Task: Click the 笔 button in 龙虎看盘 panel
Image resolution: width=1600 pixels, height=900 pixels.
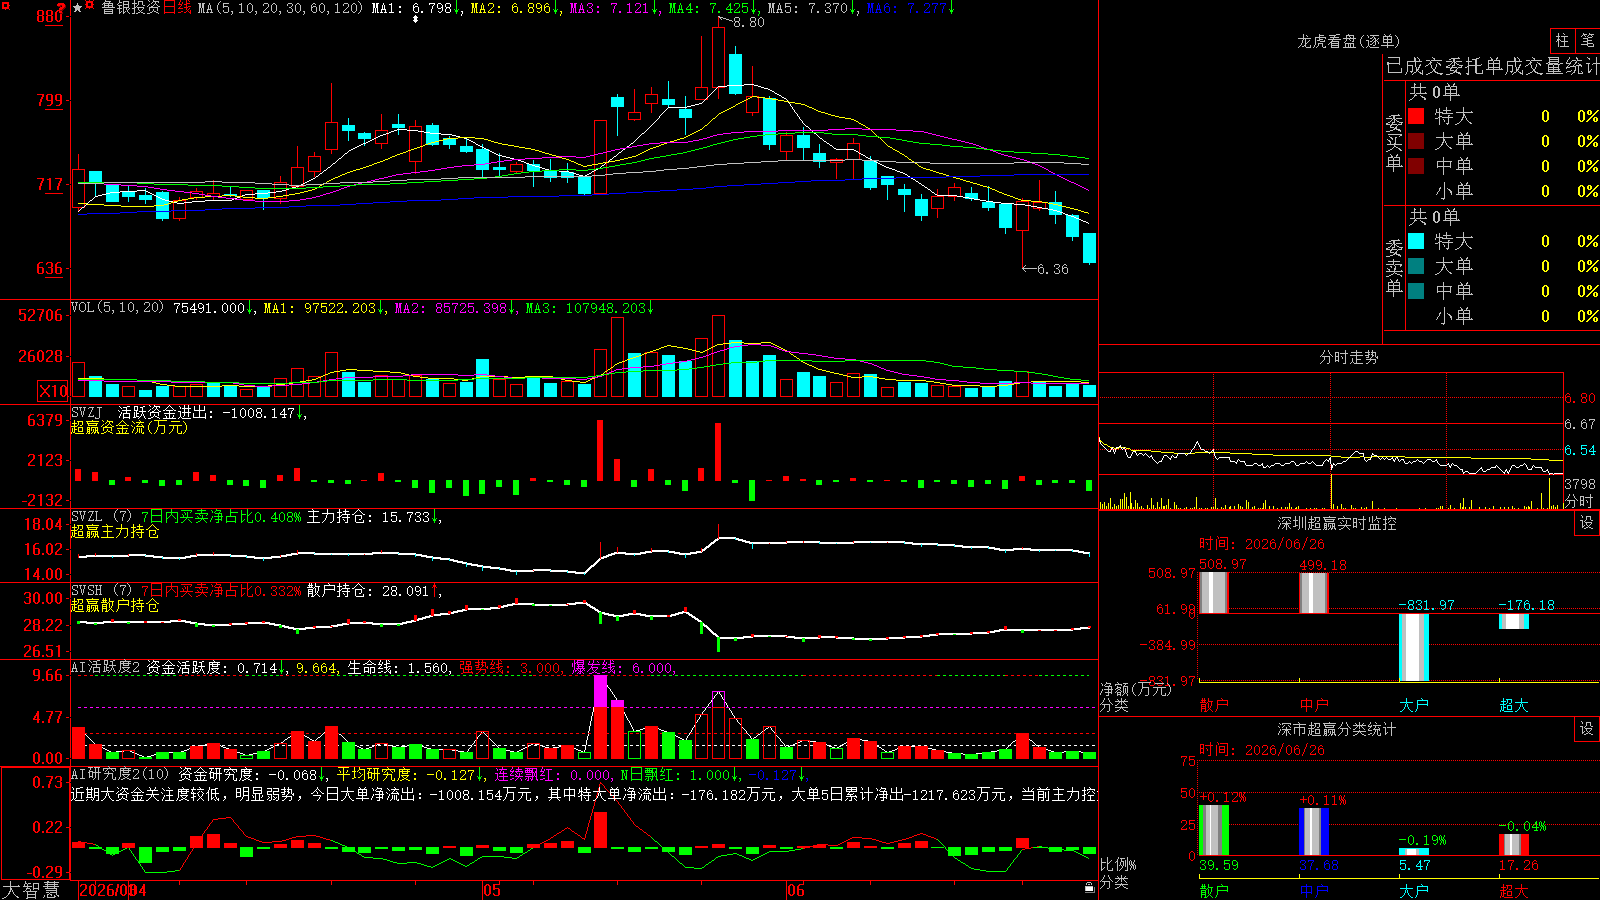Action: 1587,40
